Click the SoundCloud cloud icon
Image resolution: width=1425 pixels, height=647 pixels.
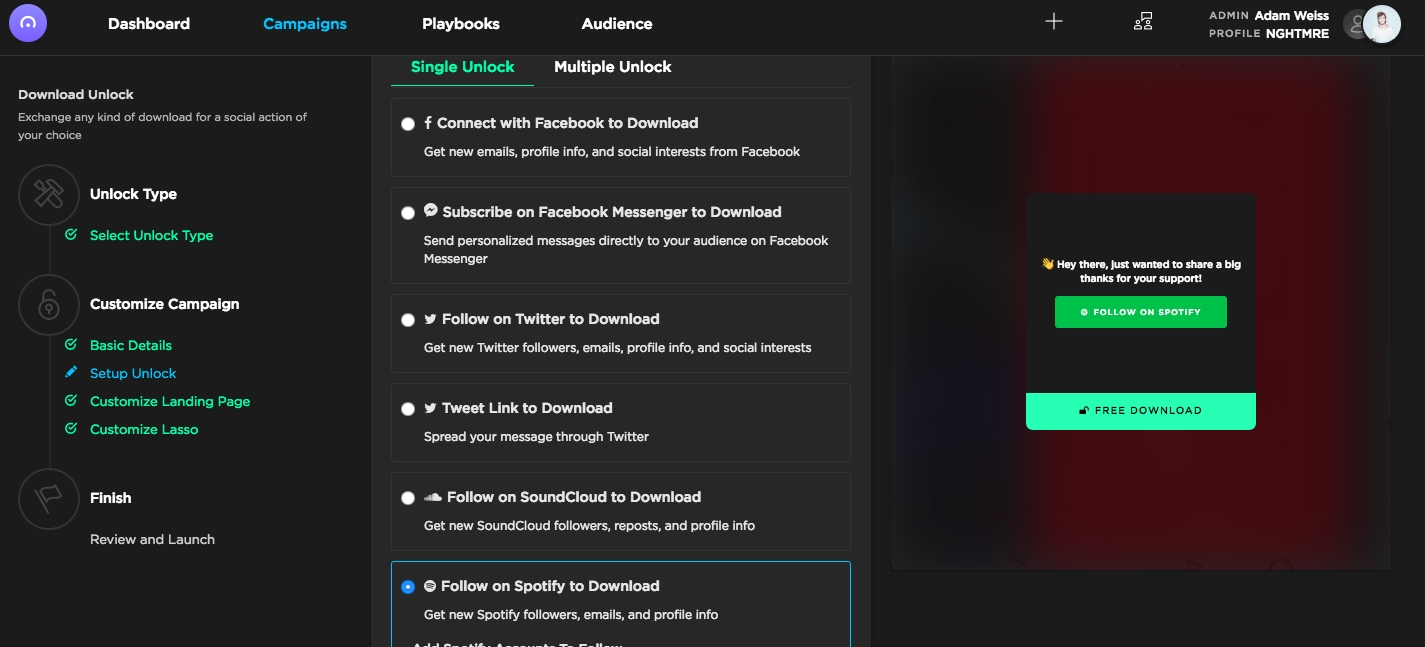(433, 497)
